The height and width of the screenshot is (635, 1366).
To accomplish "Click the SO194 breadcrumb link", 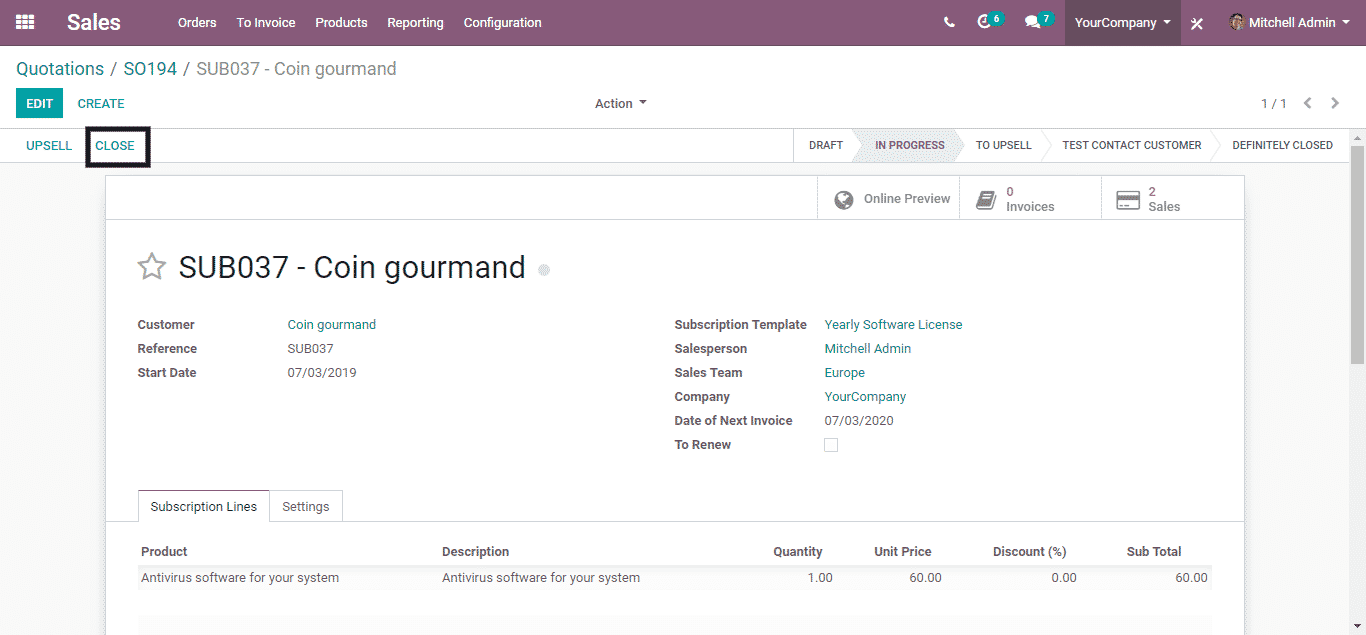I will click(x=150, y=69).
